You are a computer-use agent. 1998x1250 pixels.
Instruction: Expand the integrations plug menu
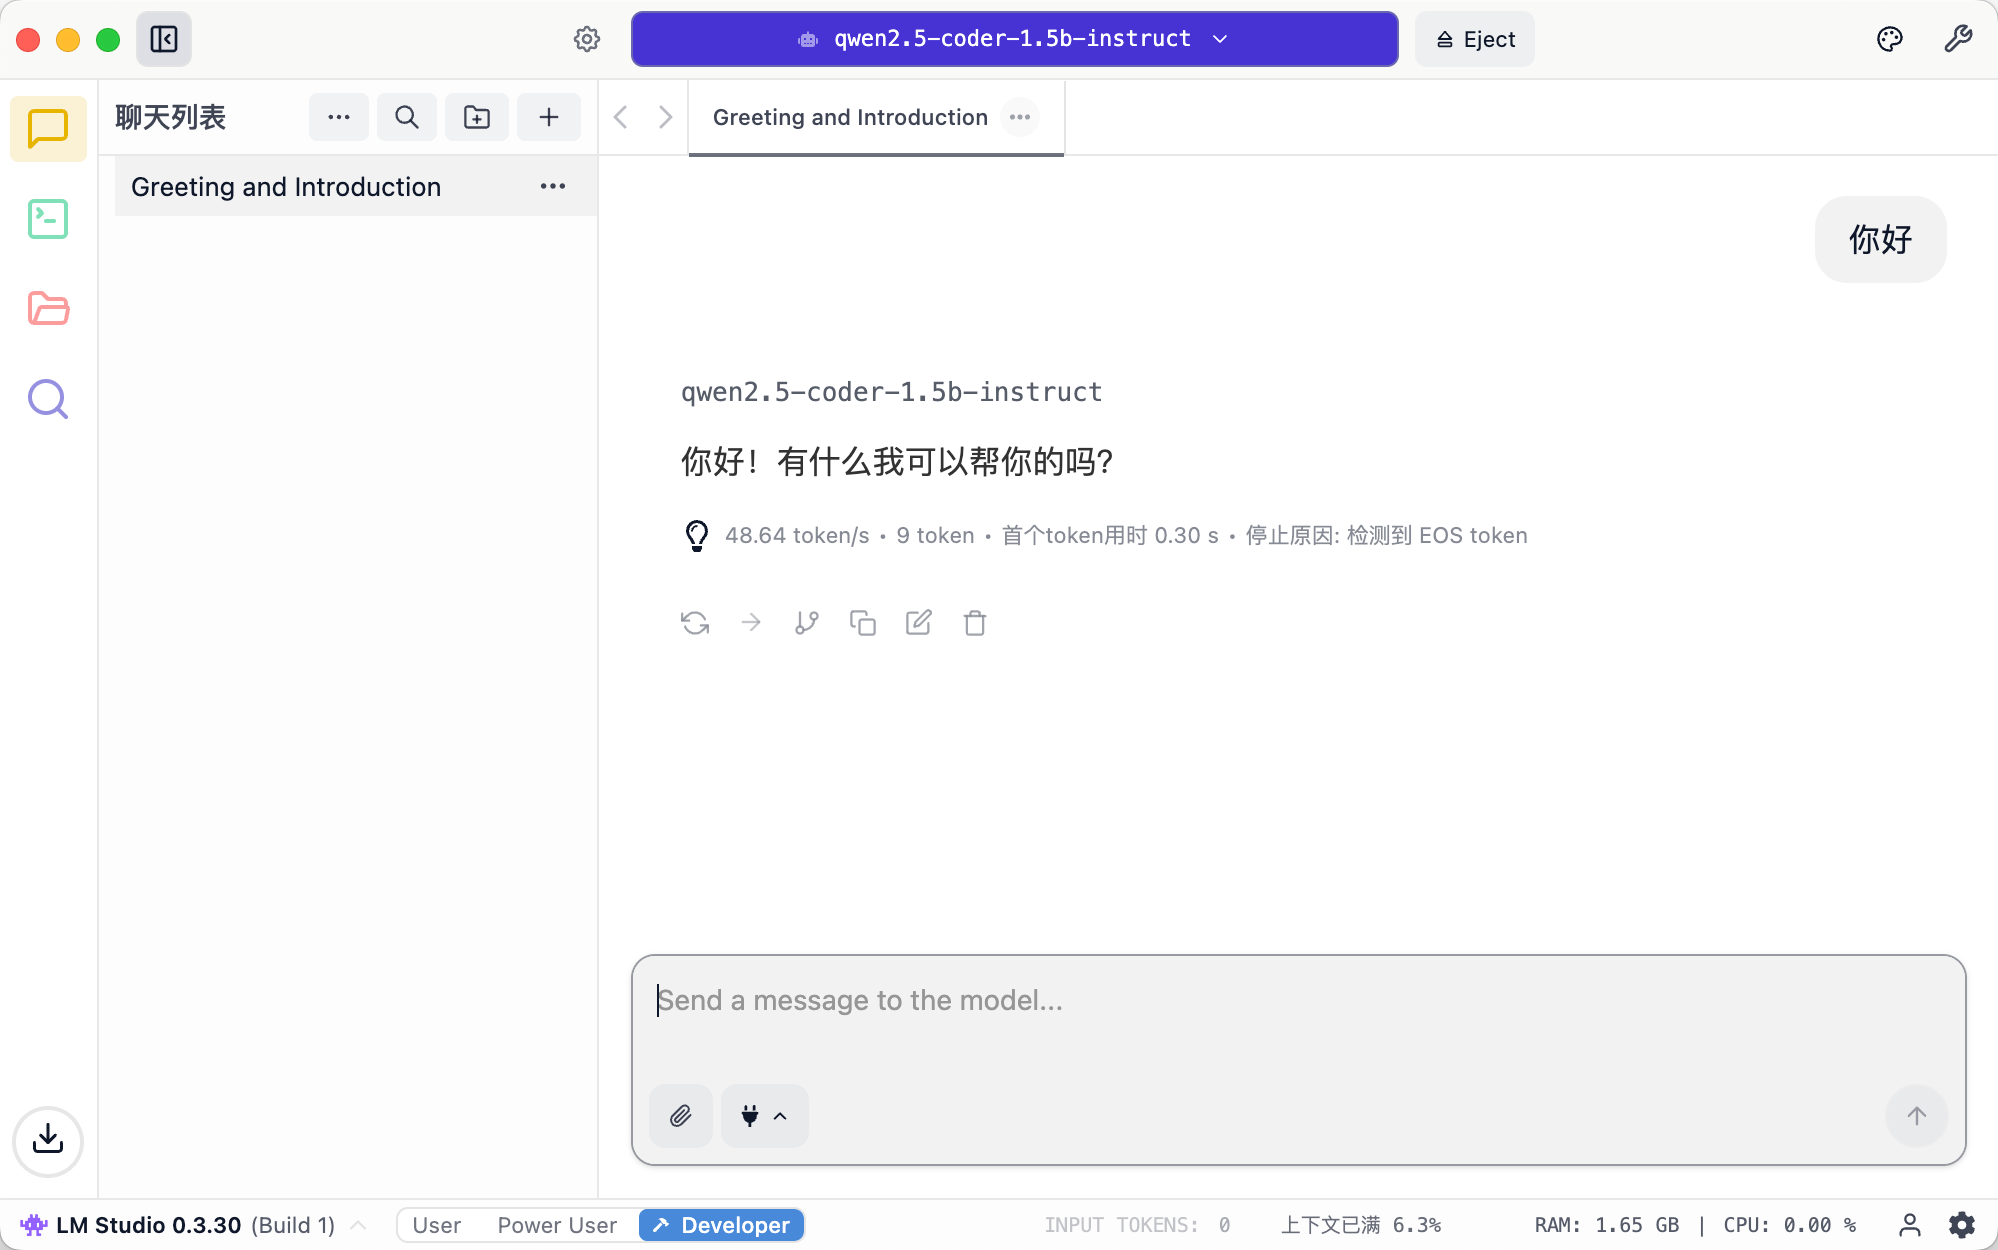[765, 1116]
